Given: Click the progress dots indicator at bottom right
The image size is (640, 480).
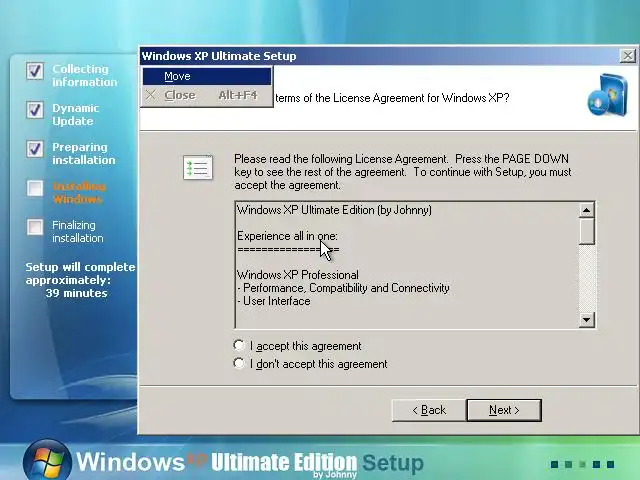Looking at the screenshot, I should click(582, 464).
